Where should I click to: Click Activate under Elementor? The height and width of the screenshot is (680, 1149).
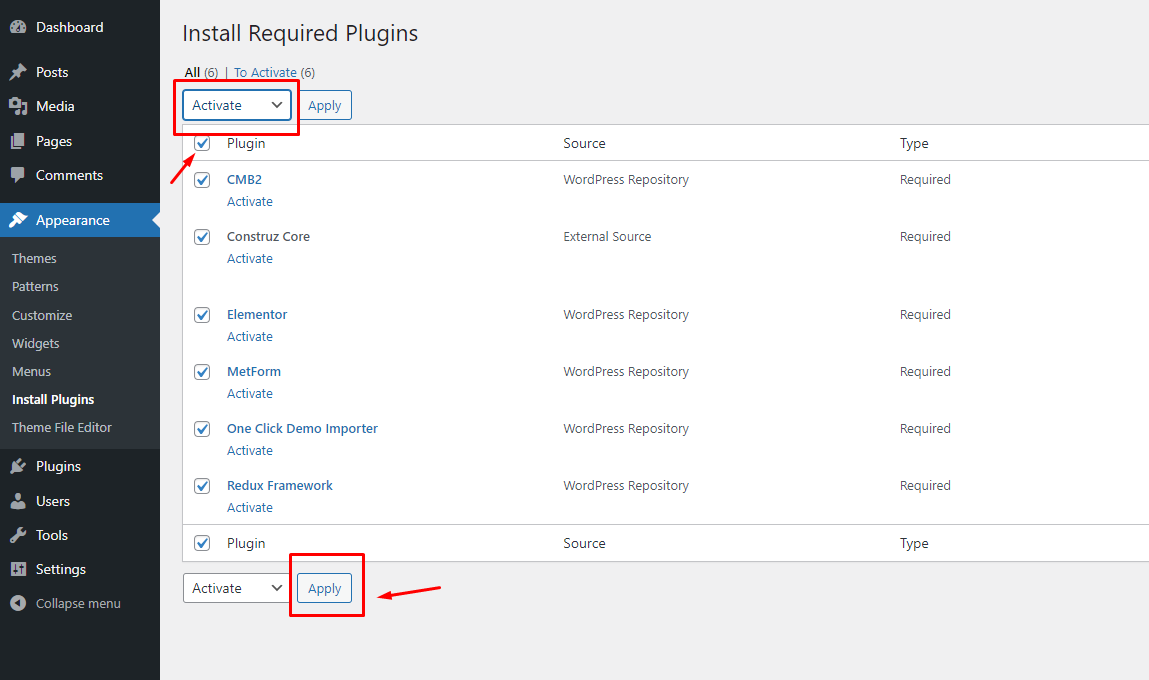click(250, 336)
